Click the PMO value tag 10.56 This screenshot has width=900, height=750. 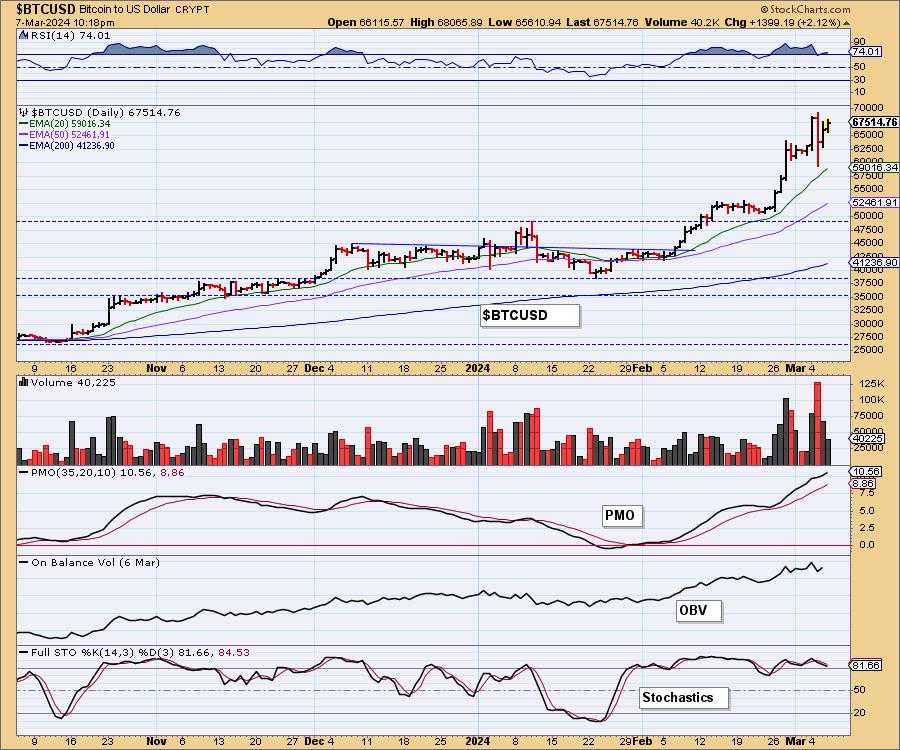(x=866, y=472)
